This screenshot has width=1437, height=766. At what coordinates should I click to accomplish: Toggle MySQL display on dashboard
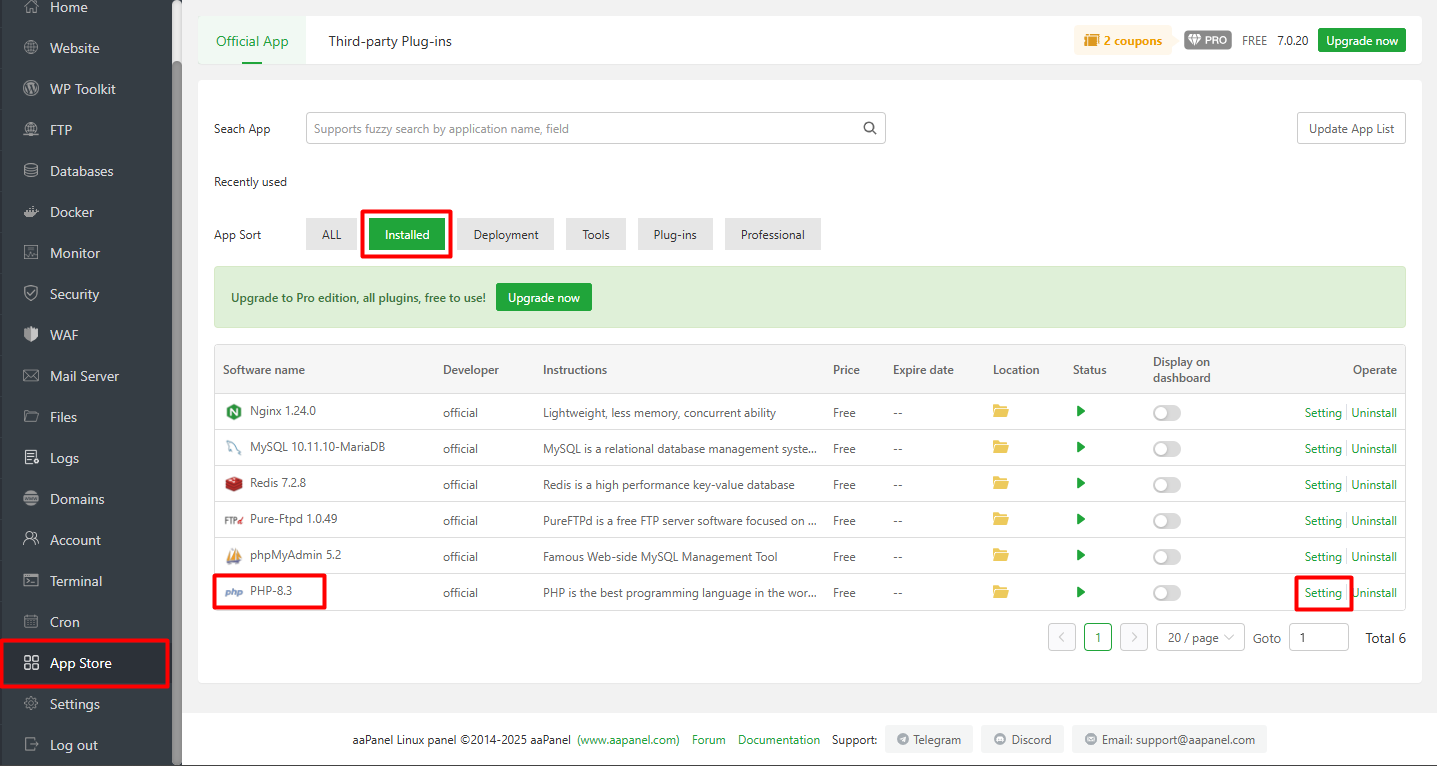(1167, 449)
